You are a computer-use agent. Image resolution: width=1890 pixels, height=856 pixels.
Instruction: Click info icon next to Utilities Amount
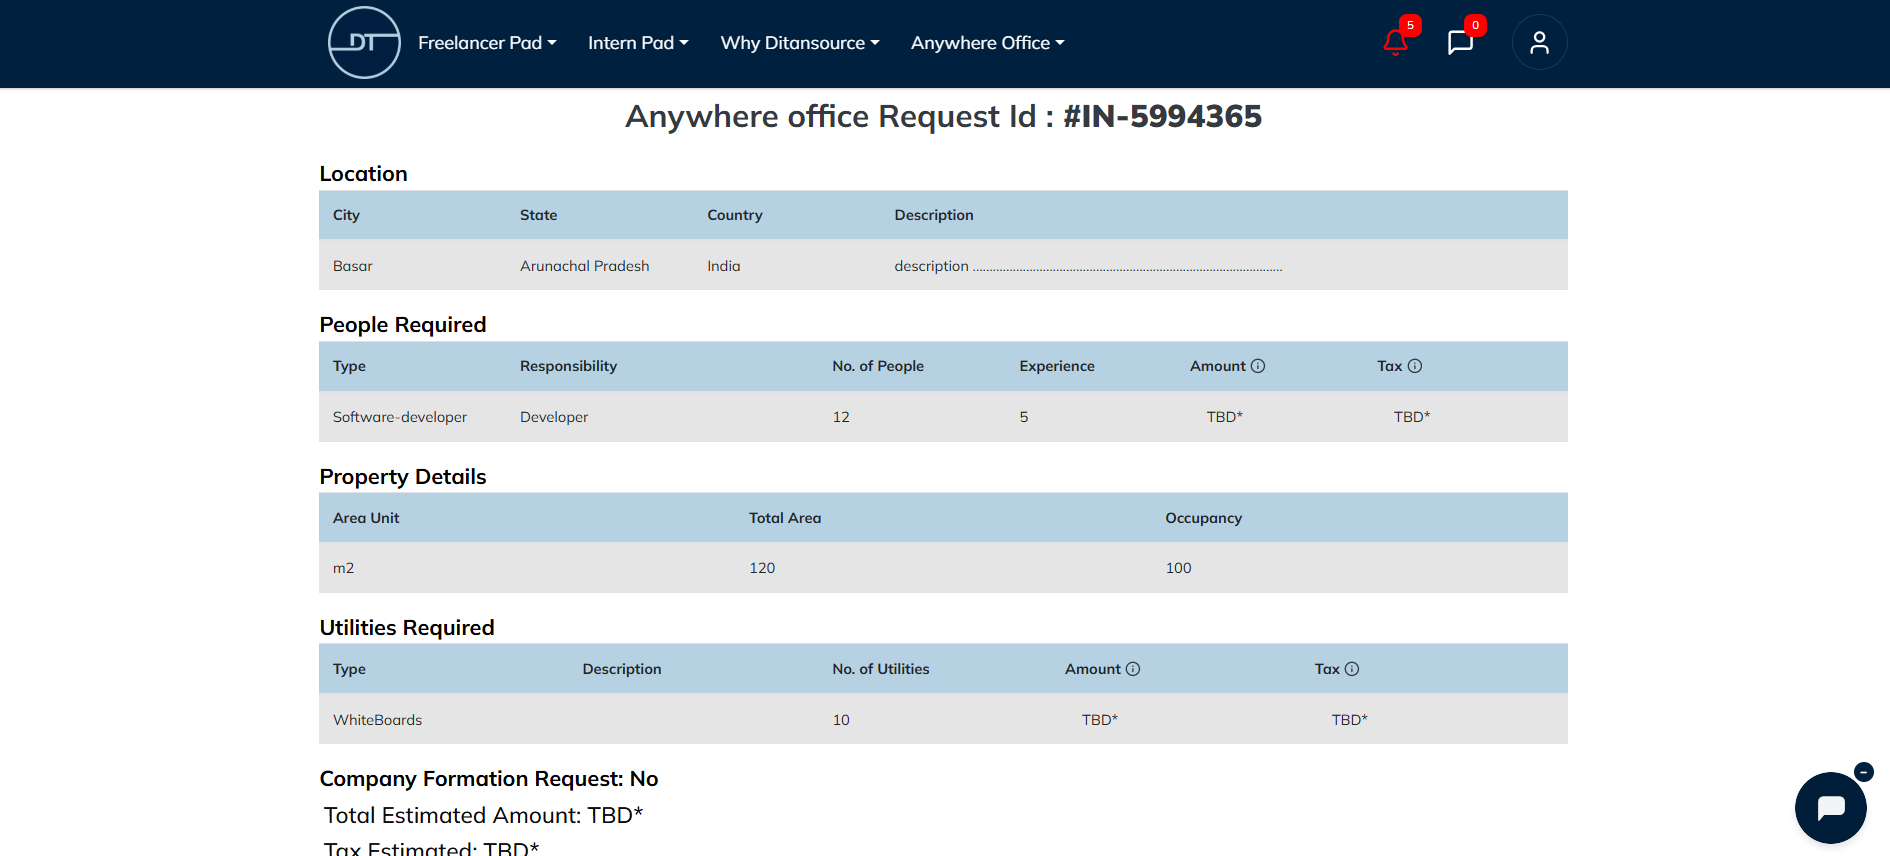click(x=1133, y=669)
